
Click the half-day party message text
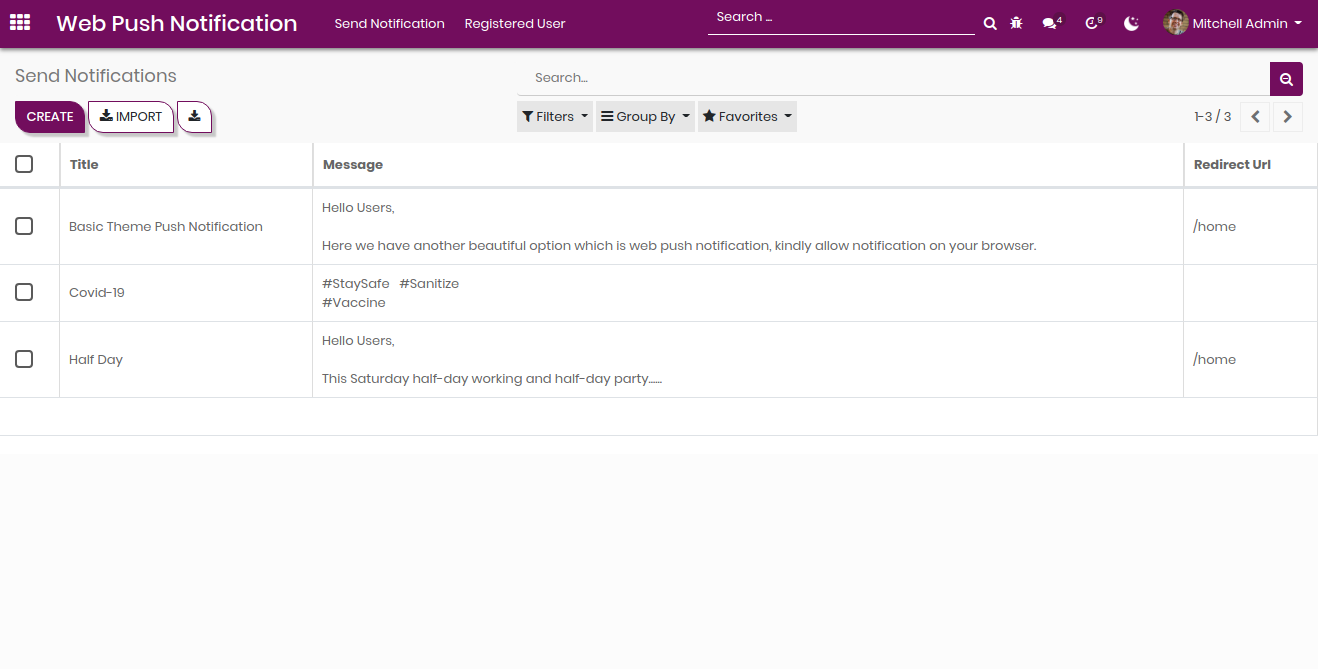492,379
